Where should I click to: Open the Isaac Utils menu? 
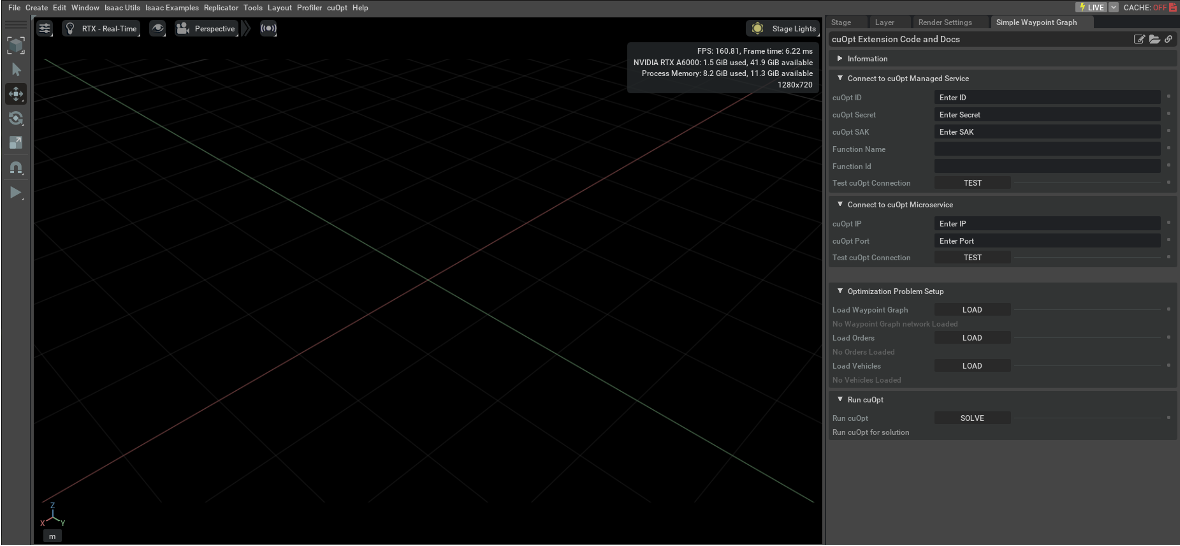(x=122, y=7)
